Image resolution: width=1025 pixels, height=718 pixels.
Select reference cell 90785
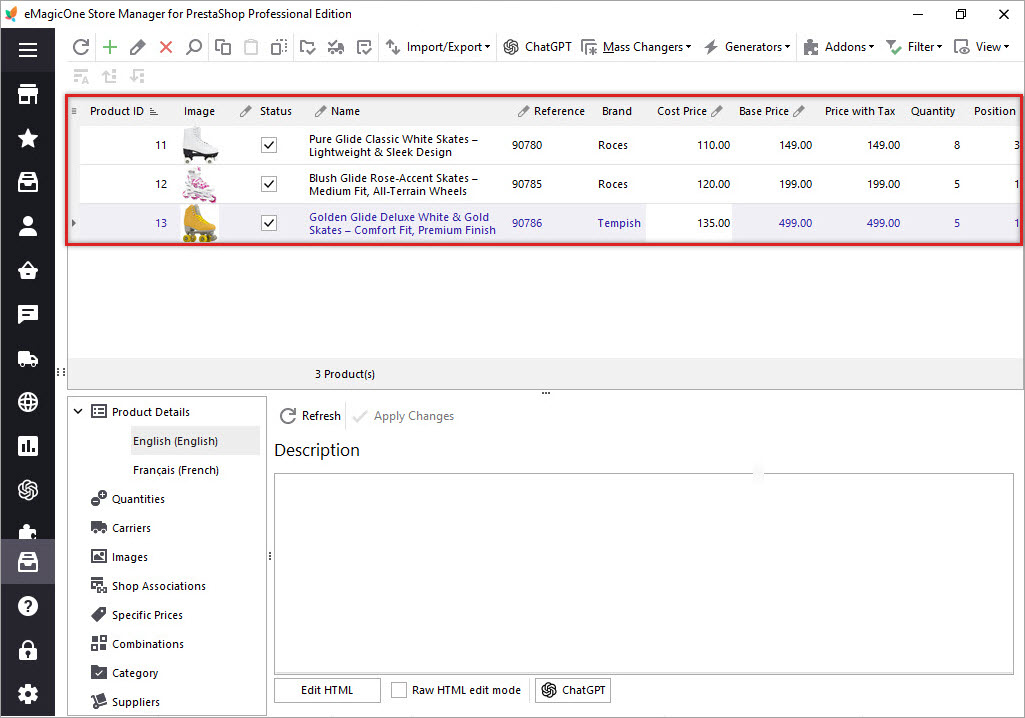coord(527,184)
